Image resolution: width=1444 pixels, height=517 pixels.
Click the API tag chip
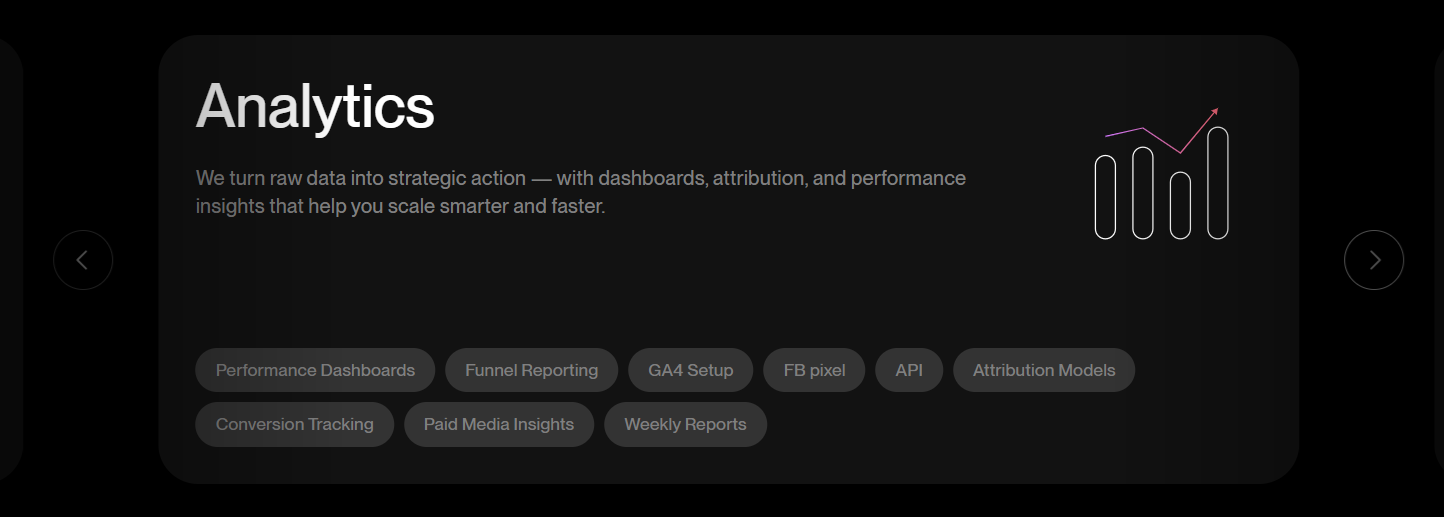point(909,370)
